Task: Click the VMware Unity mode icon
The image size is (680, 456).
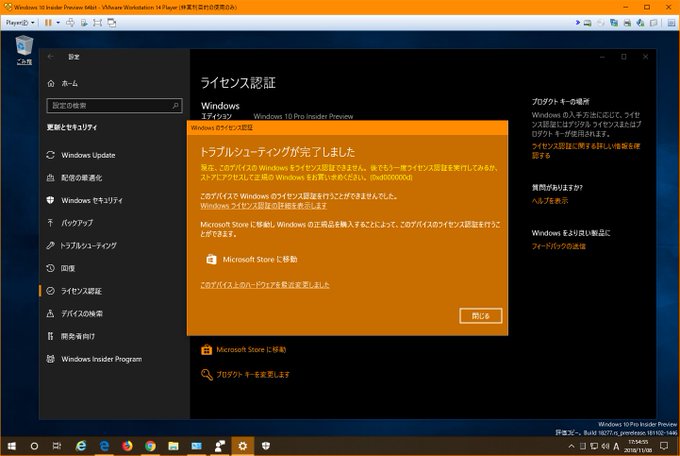Action: [x=111, y=23]
